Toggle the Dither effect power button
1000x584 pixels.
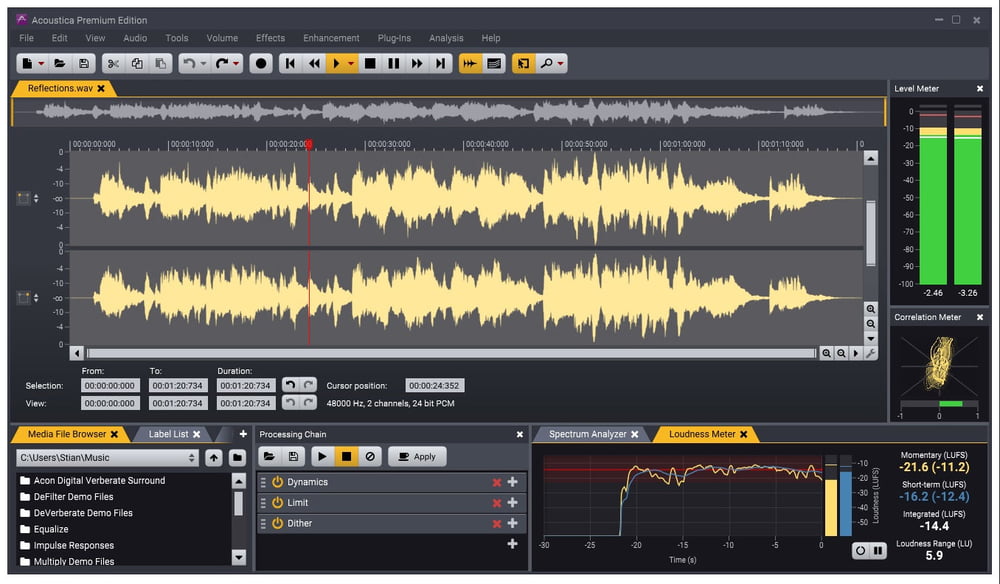click(x=277, y=523)
